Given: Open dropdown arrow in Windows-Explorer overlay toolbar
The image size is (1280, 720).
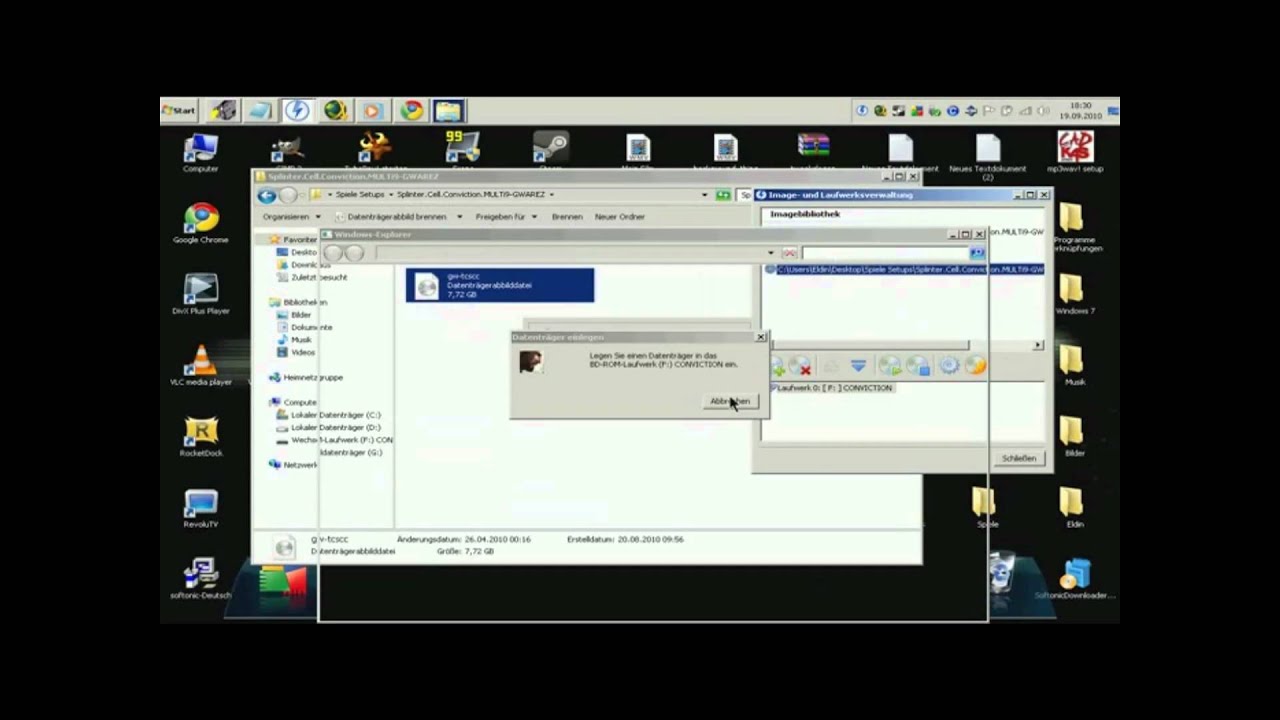Looking at the screenshot, I should (771, 253).
